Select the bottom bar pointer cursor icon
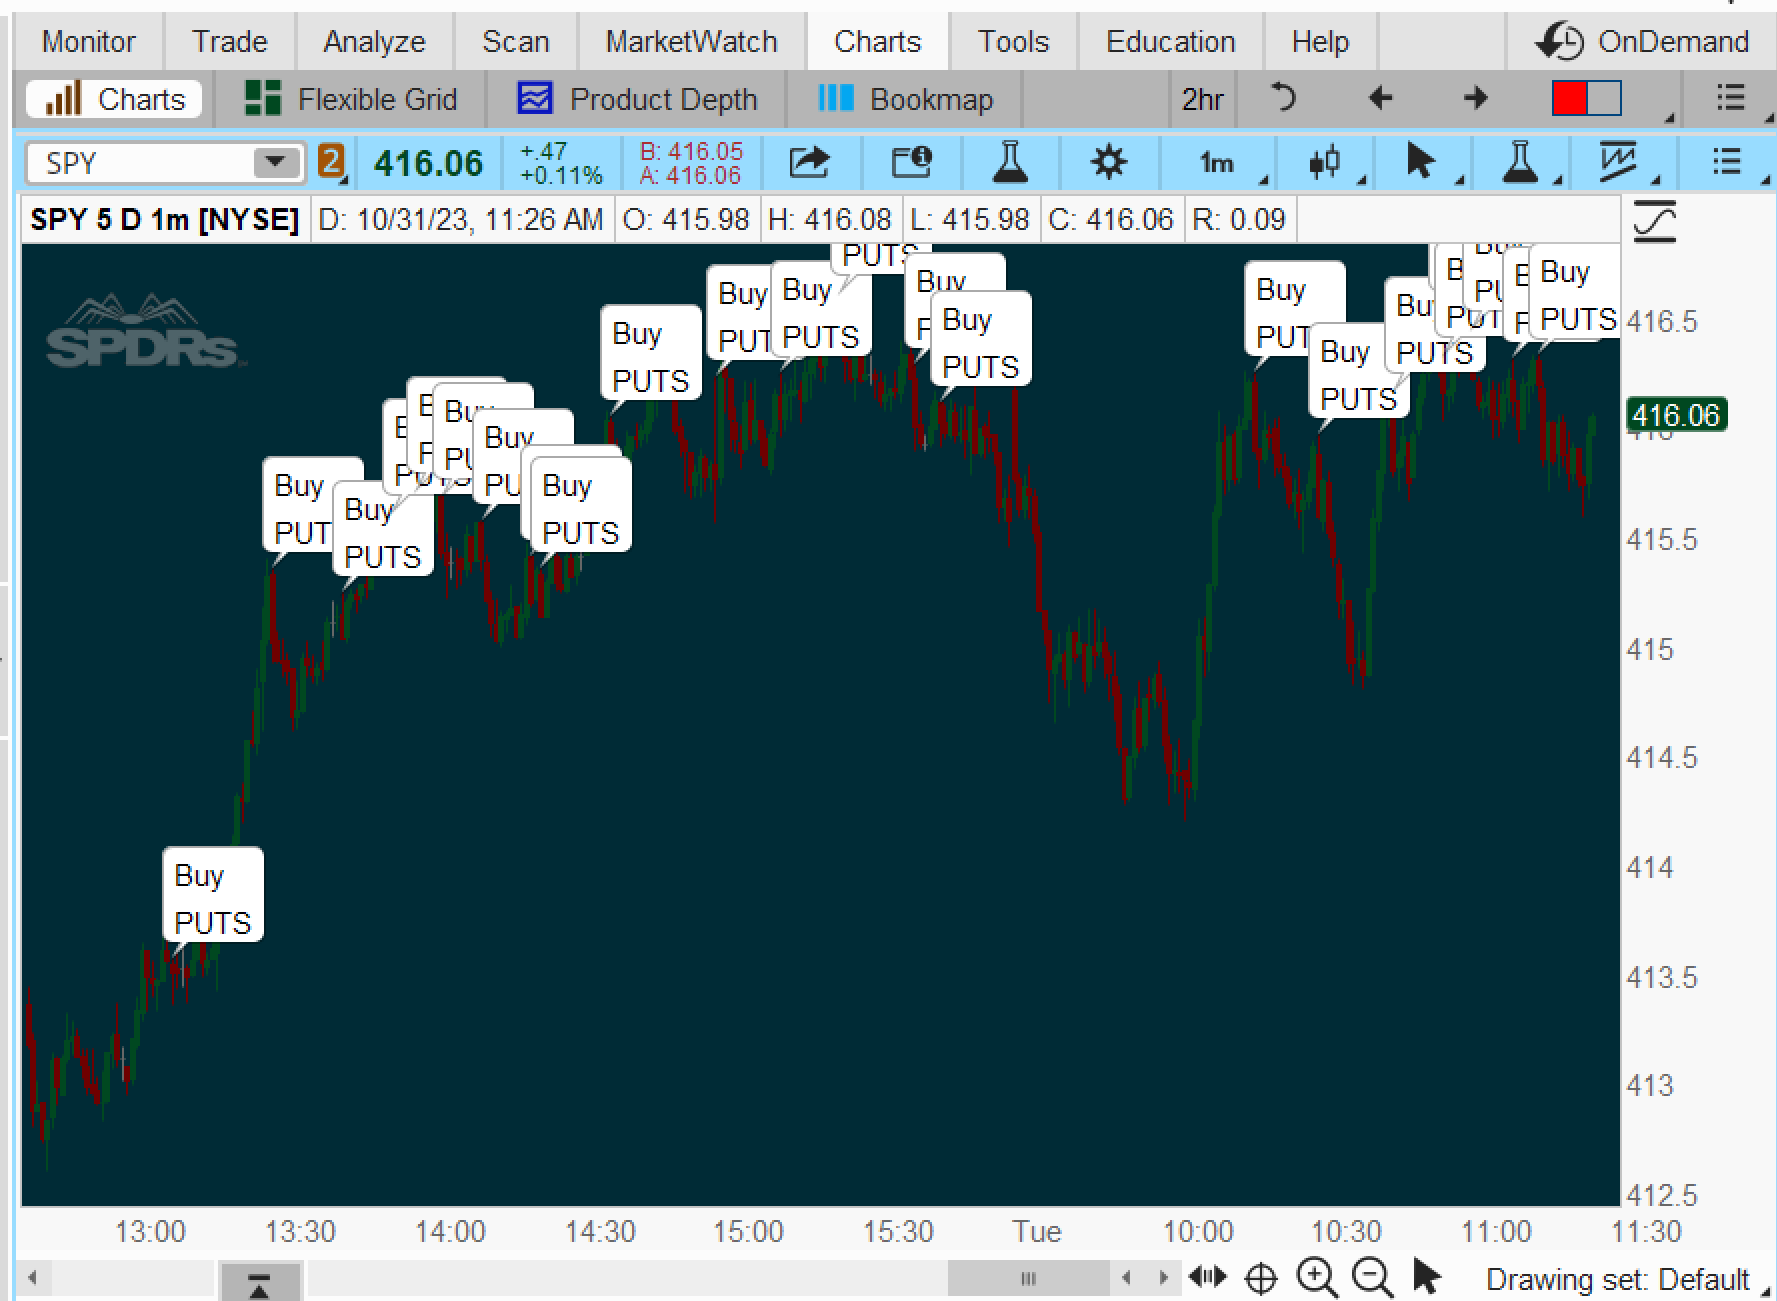This screenshot has height=1301, width=1777. click(x=1427, y=1277)
